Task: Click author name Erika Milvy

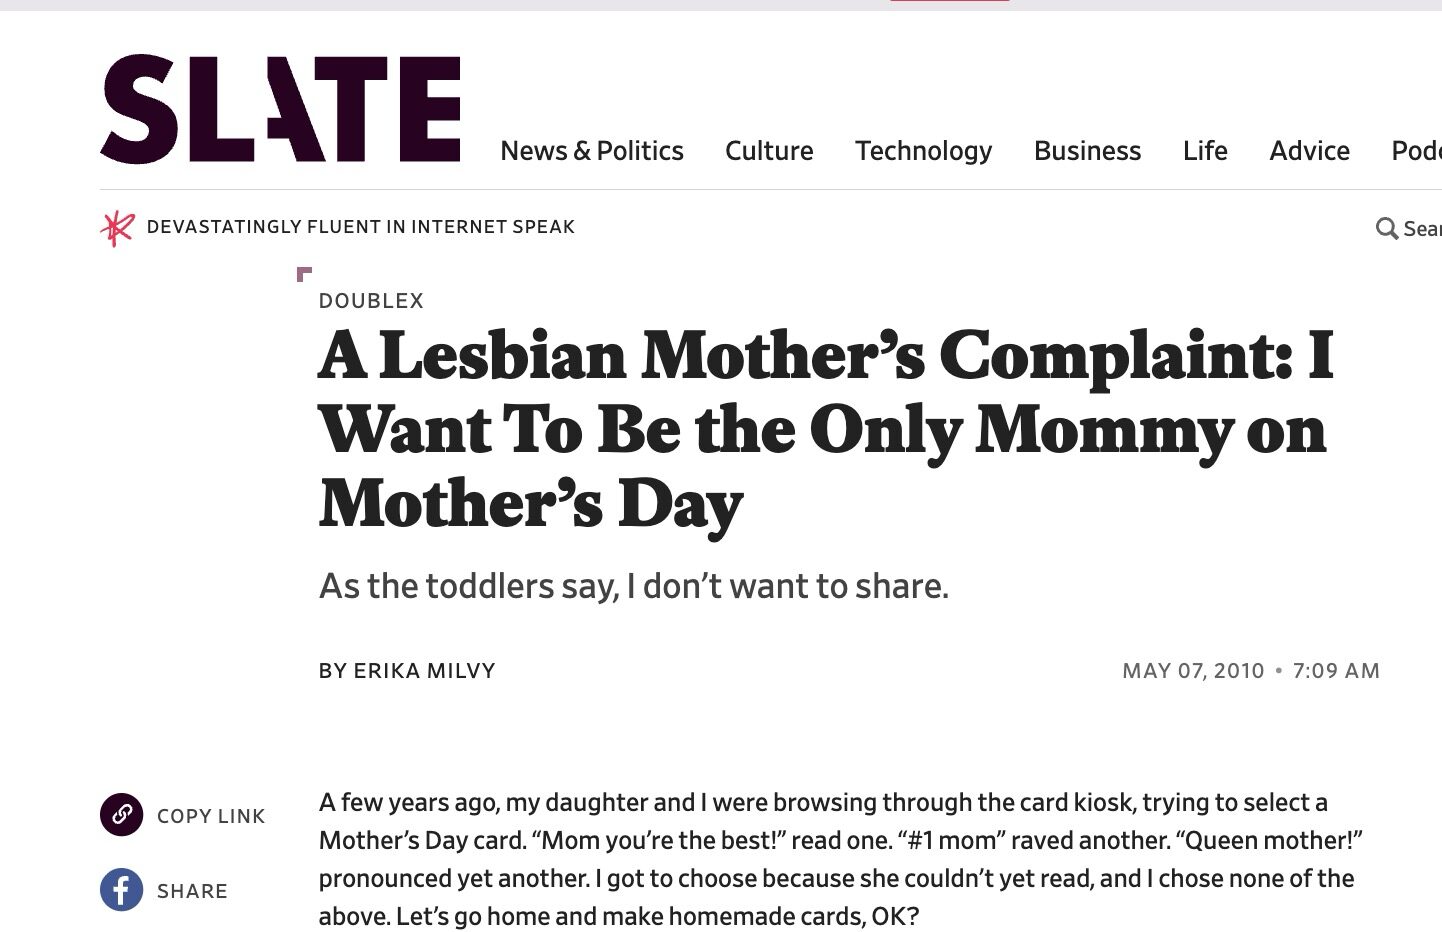Action: [x=424, y=671]
